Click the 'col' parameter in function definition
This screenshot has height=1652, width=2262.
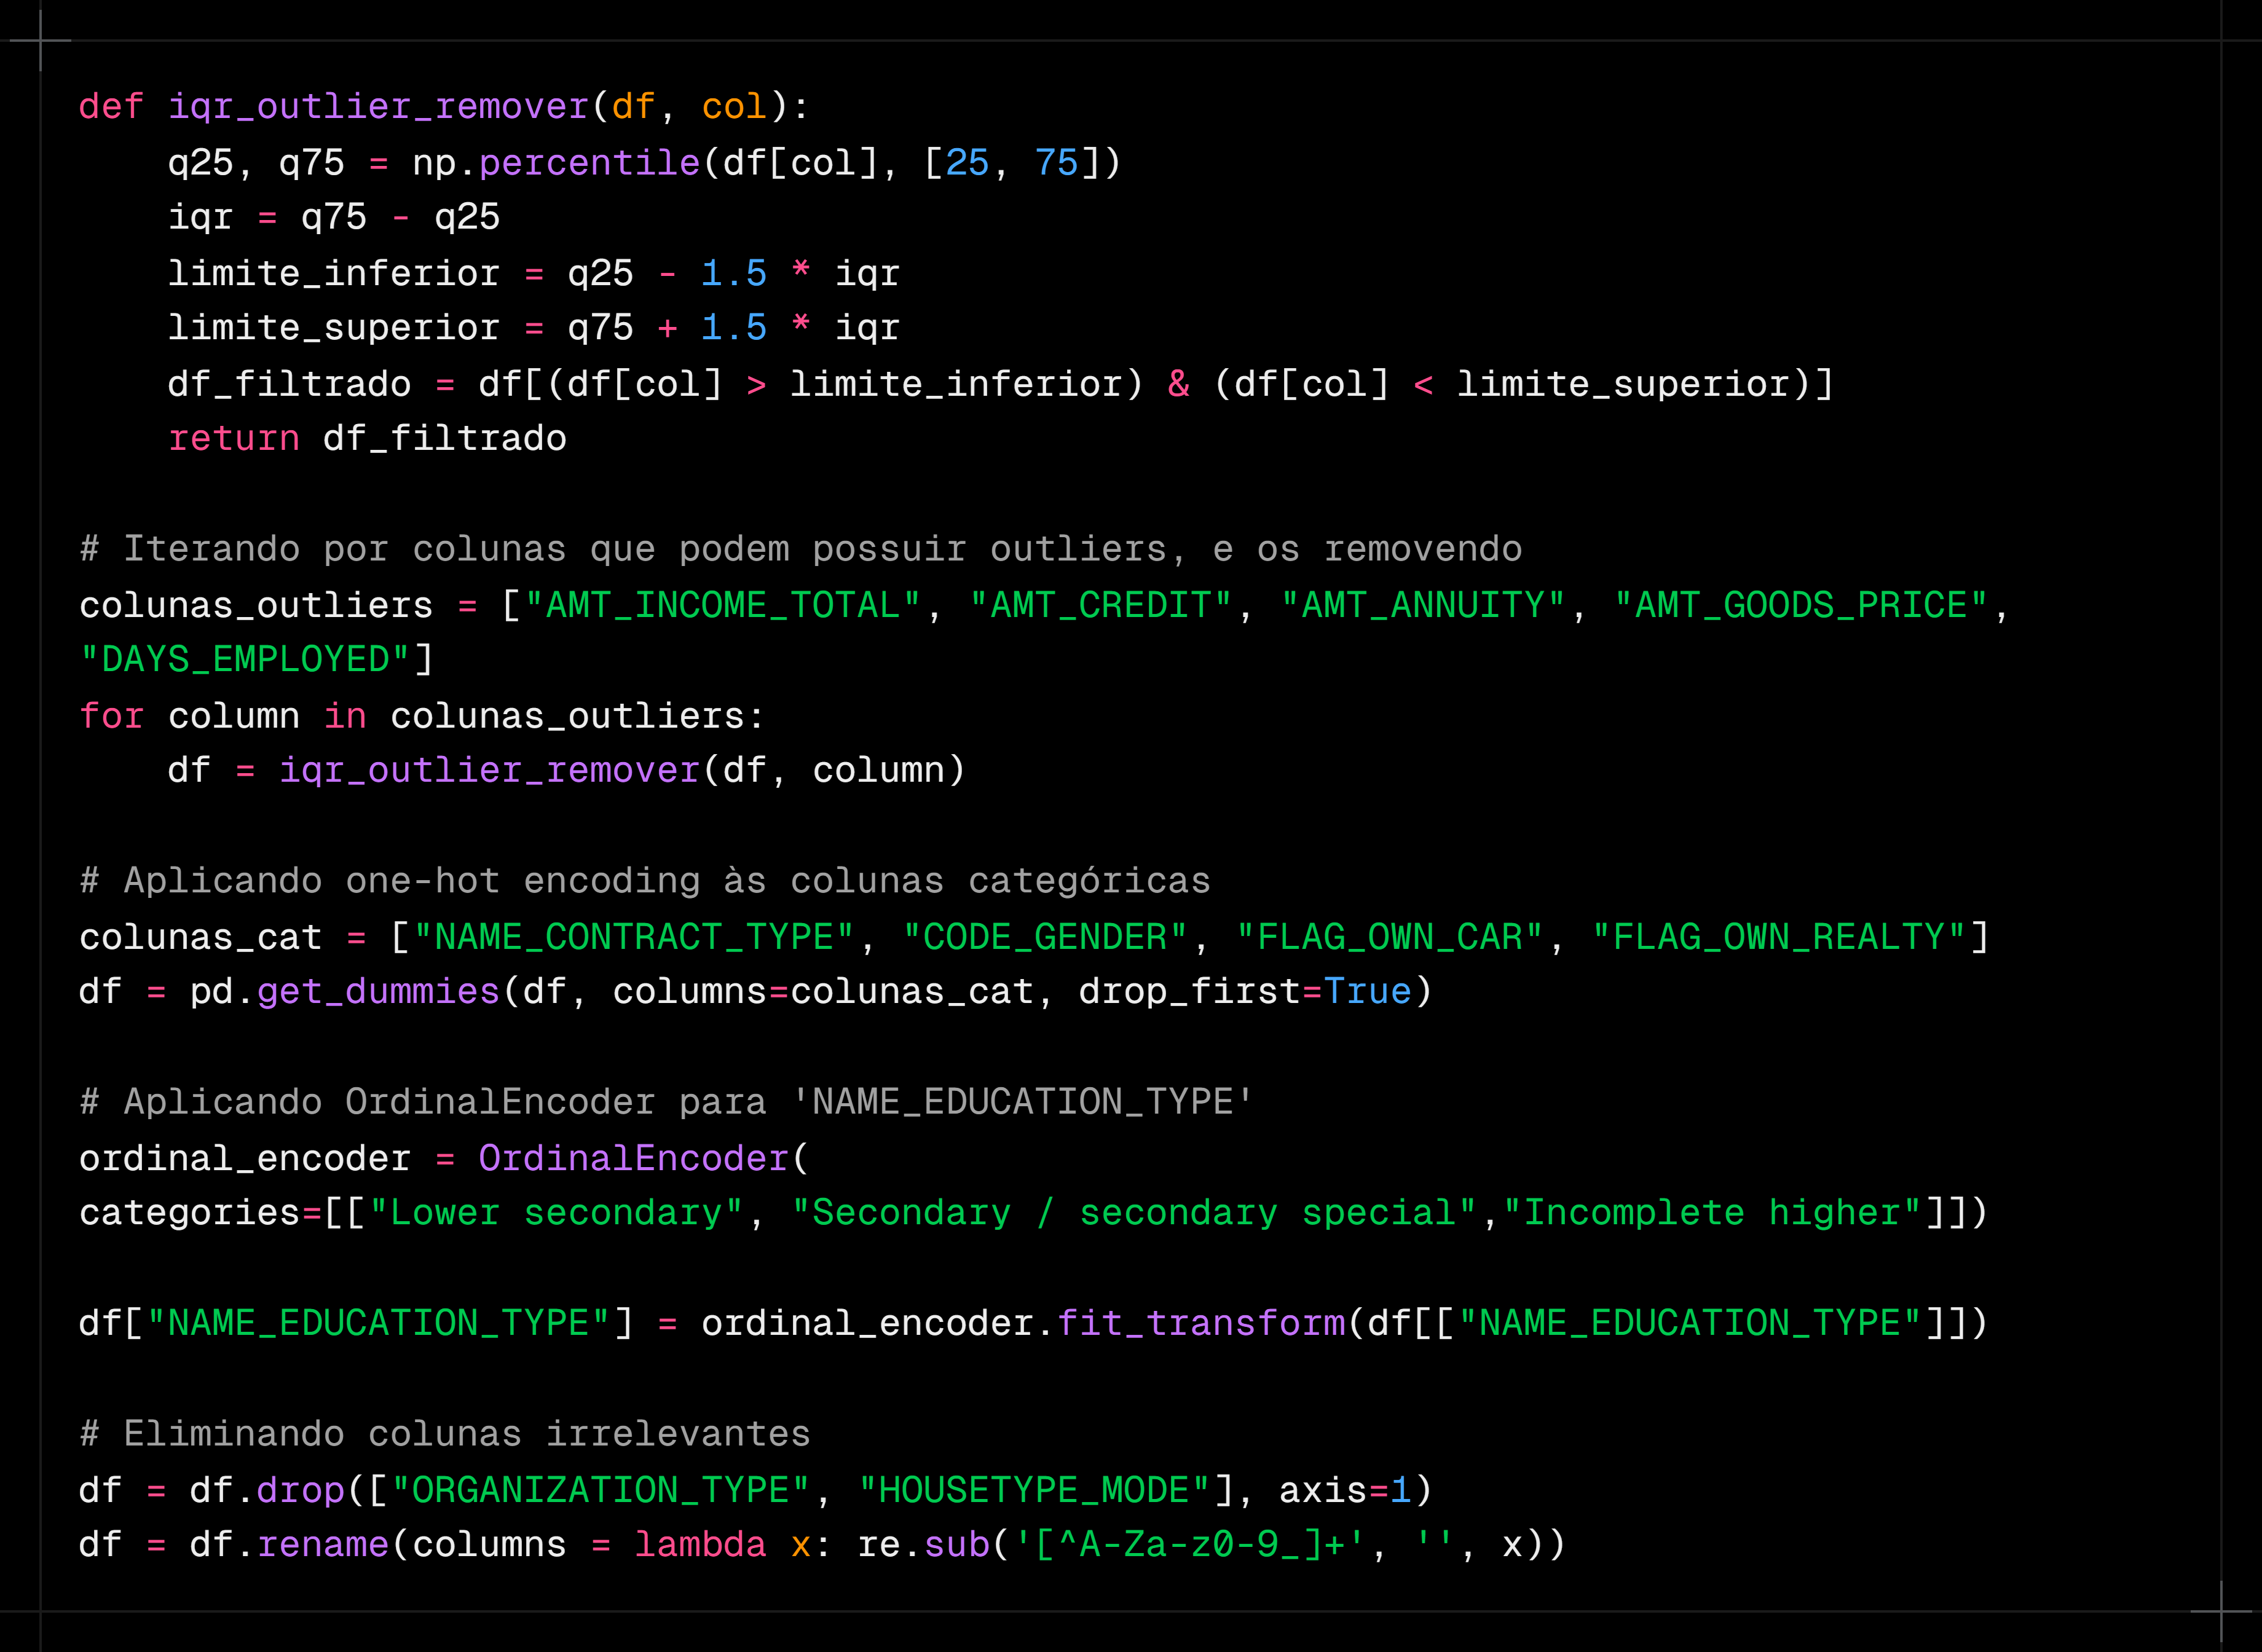click(x=734, y=107)
